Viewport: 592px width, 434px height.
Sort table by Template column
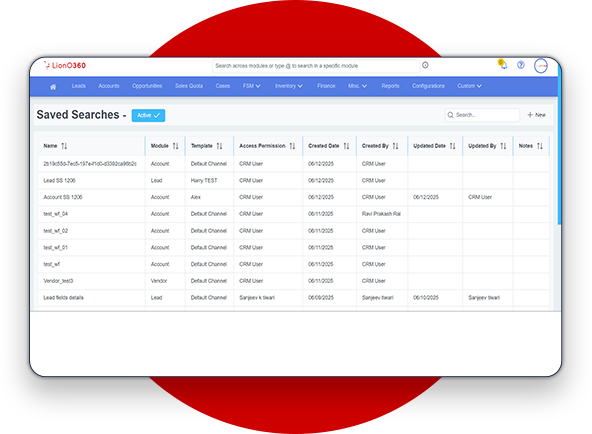[219, 146]
